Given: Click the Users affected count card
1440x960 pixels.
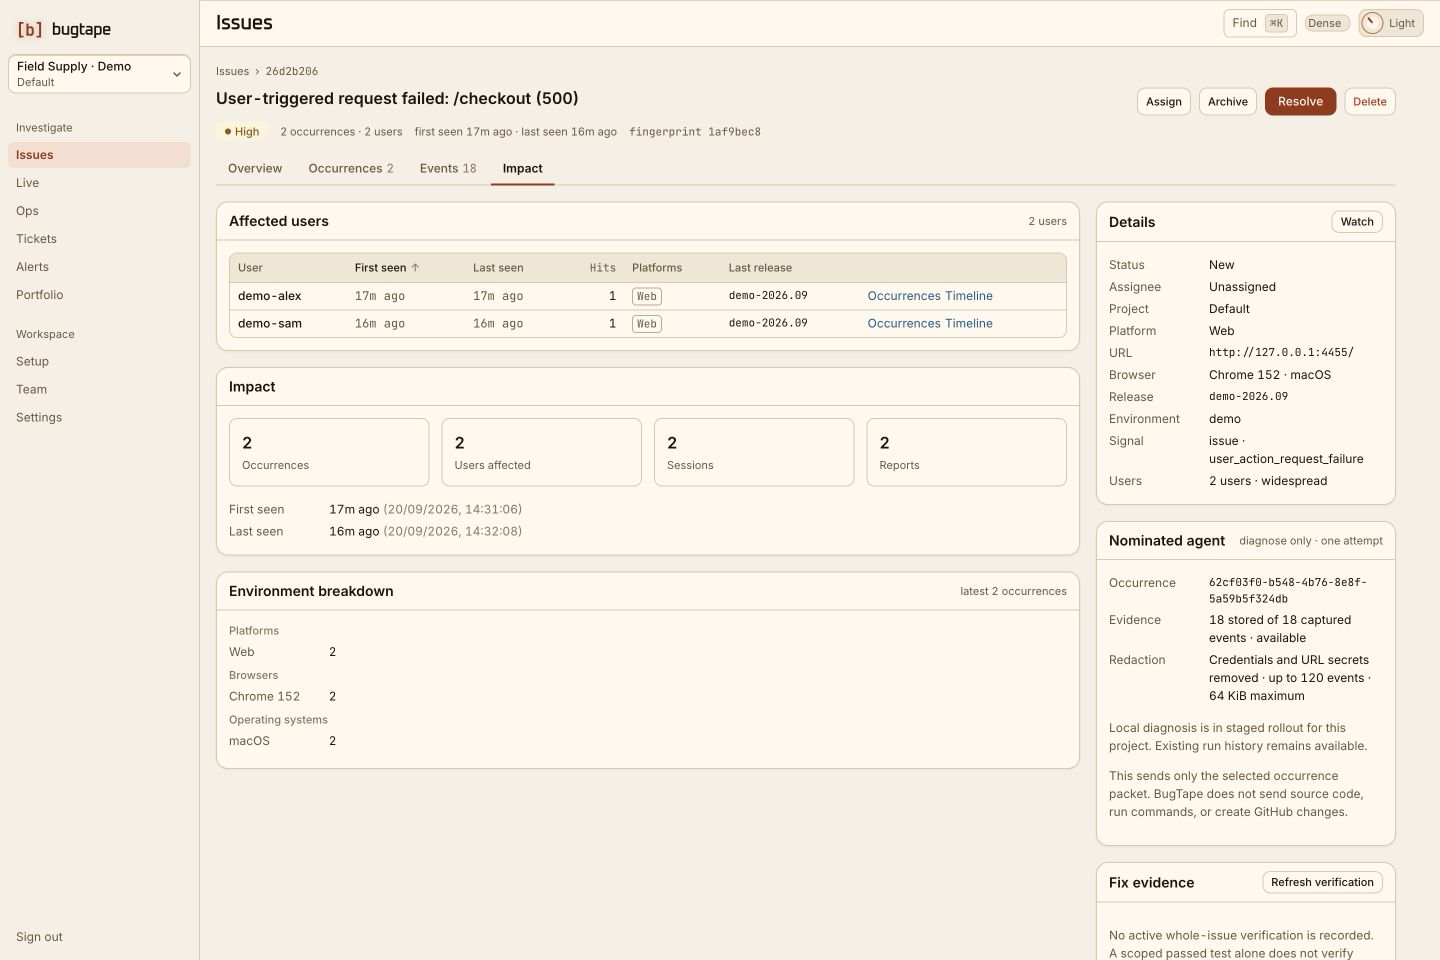Looking at the screenshot, I should (541, 452).
